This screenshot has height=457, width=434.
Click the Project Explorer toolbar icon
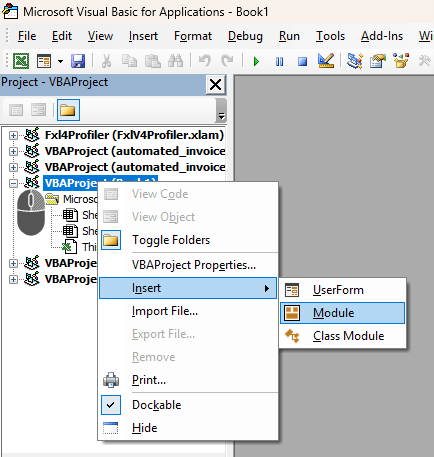pos(355,61)
